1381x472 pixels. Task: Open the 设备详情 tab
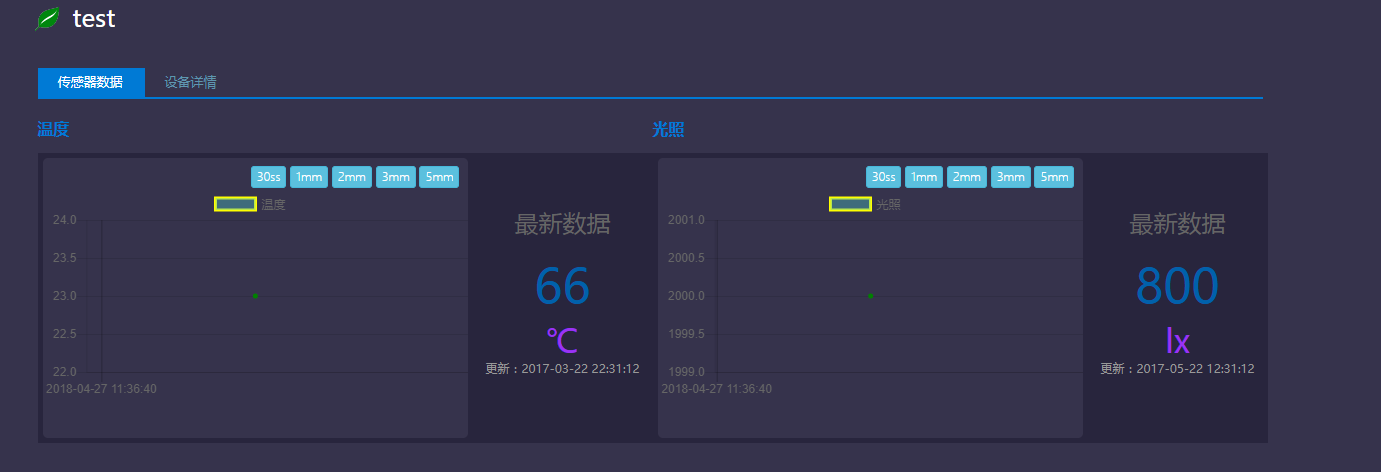[191, 83]
